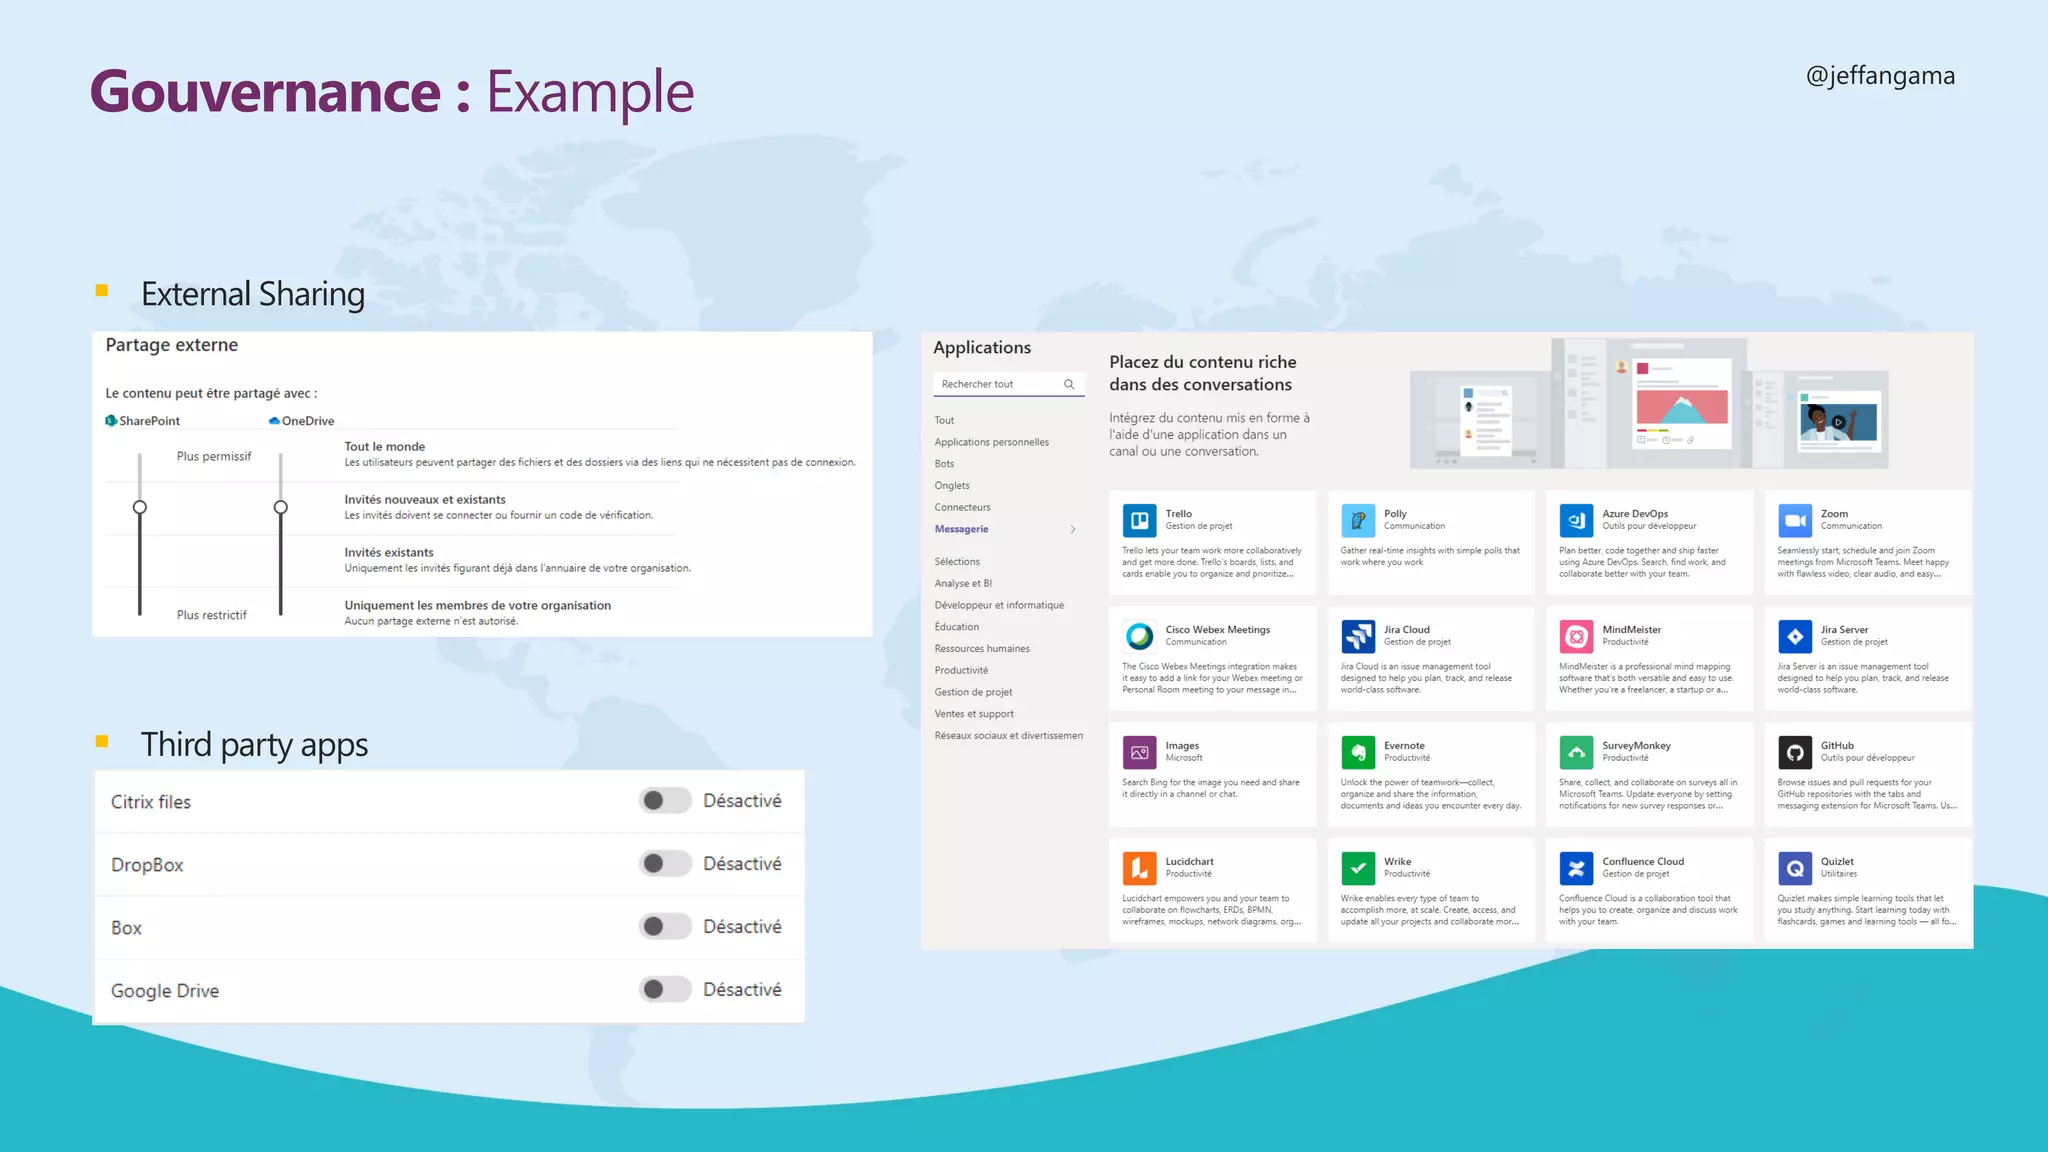2048x1152 pixels.
Task: Choose the Messagerie category
Action: pos(961,529)
